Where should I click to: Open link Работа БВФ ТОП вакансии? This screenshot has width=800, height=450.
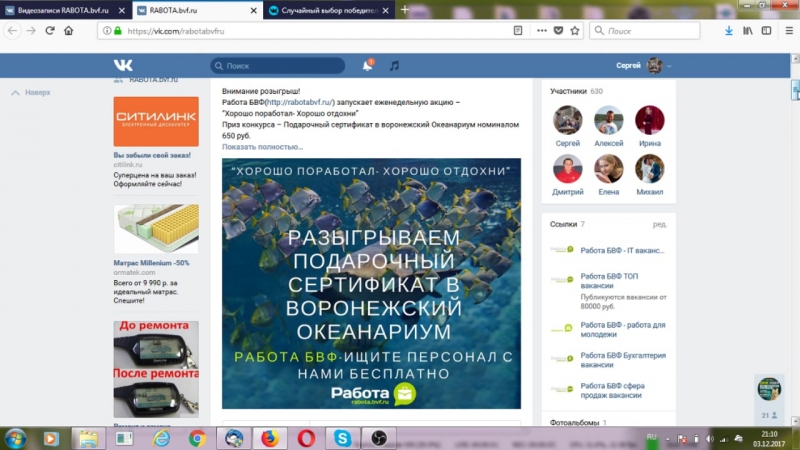pyautogui.click(x=609, y=281)
